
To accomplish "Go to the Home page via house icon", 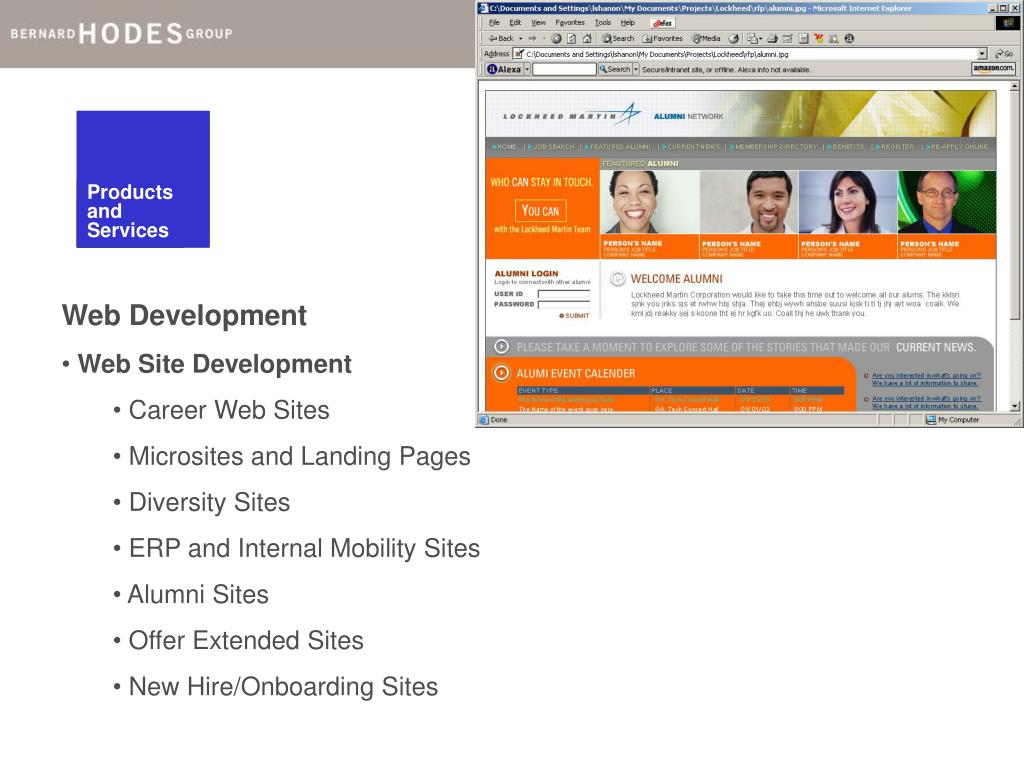I will (x=587, y=39).
